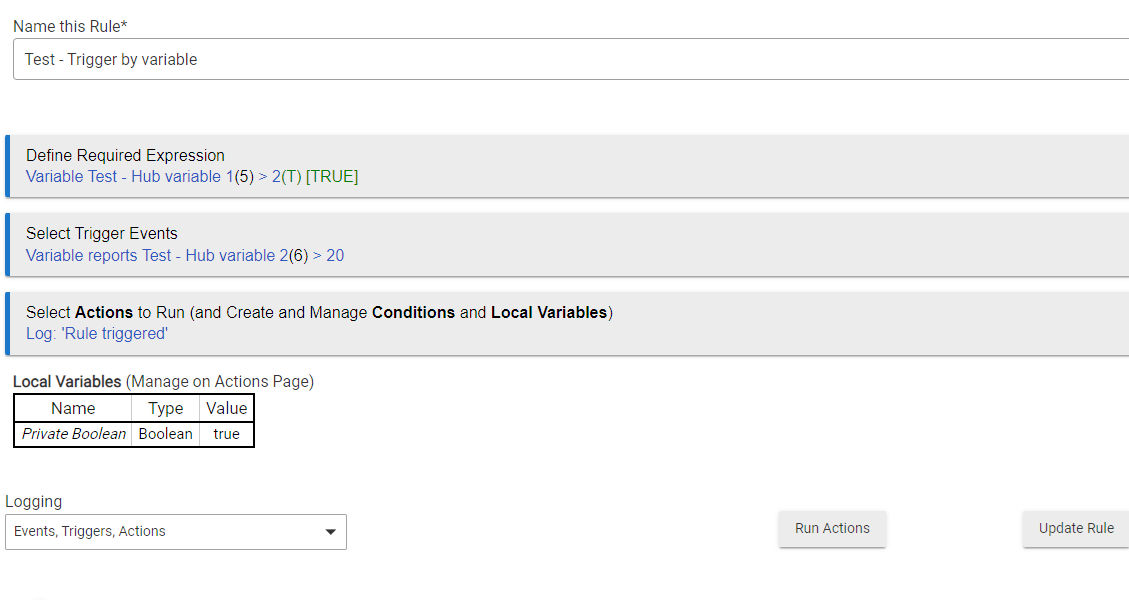
Task: Click the Value column header
Action: 227,408
